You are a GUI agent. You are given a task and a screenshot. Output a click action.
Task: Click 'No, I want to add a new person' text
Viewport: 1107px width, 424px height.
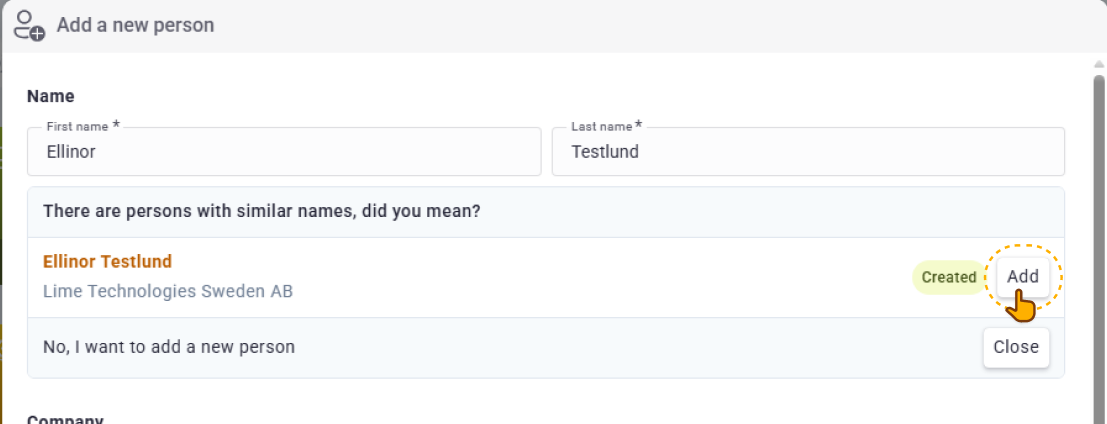(x=169, y=347)
